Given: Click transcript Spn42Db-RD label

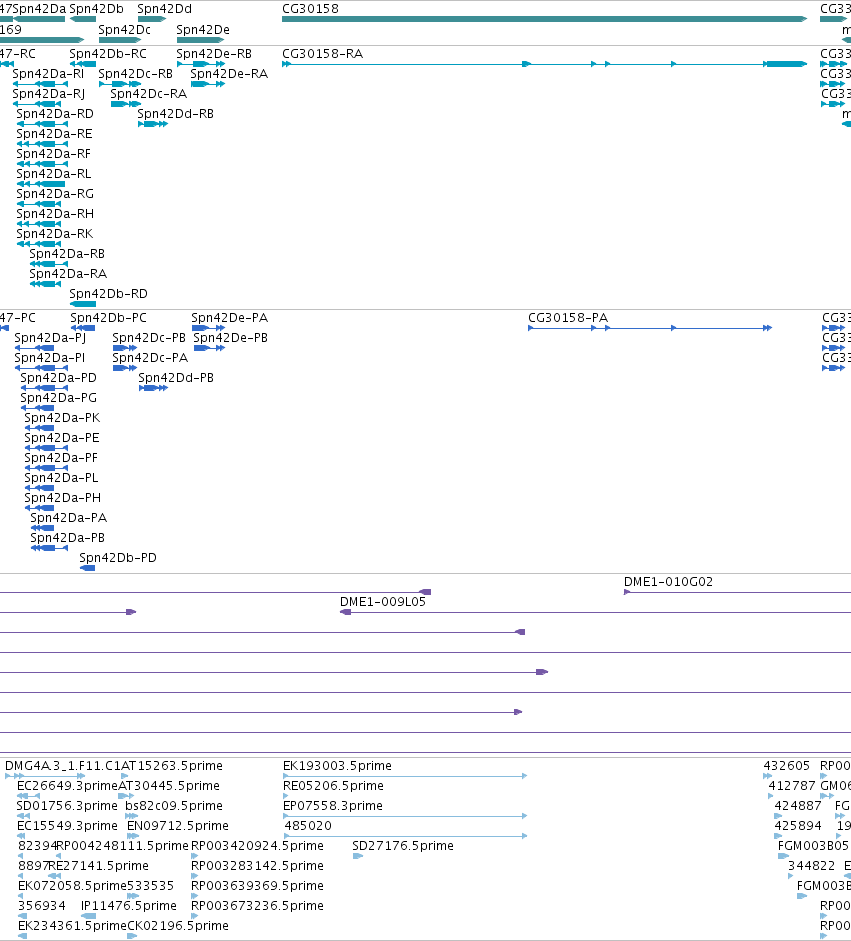Looking at the screenshot, I should pos(108,293).
